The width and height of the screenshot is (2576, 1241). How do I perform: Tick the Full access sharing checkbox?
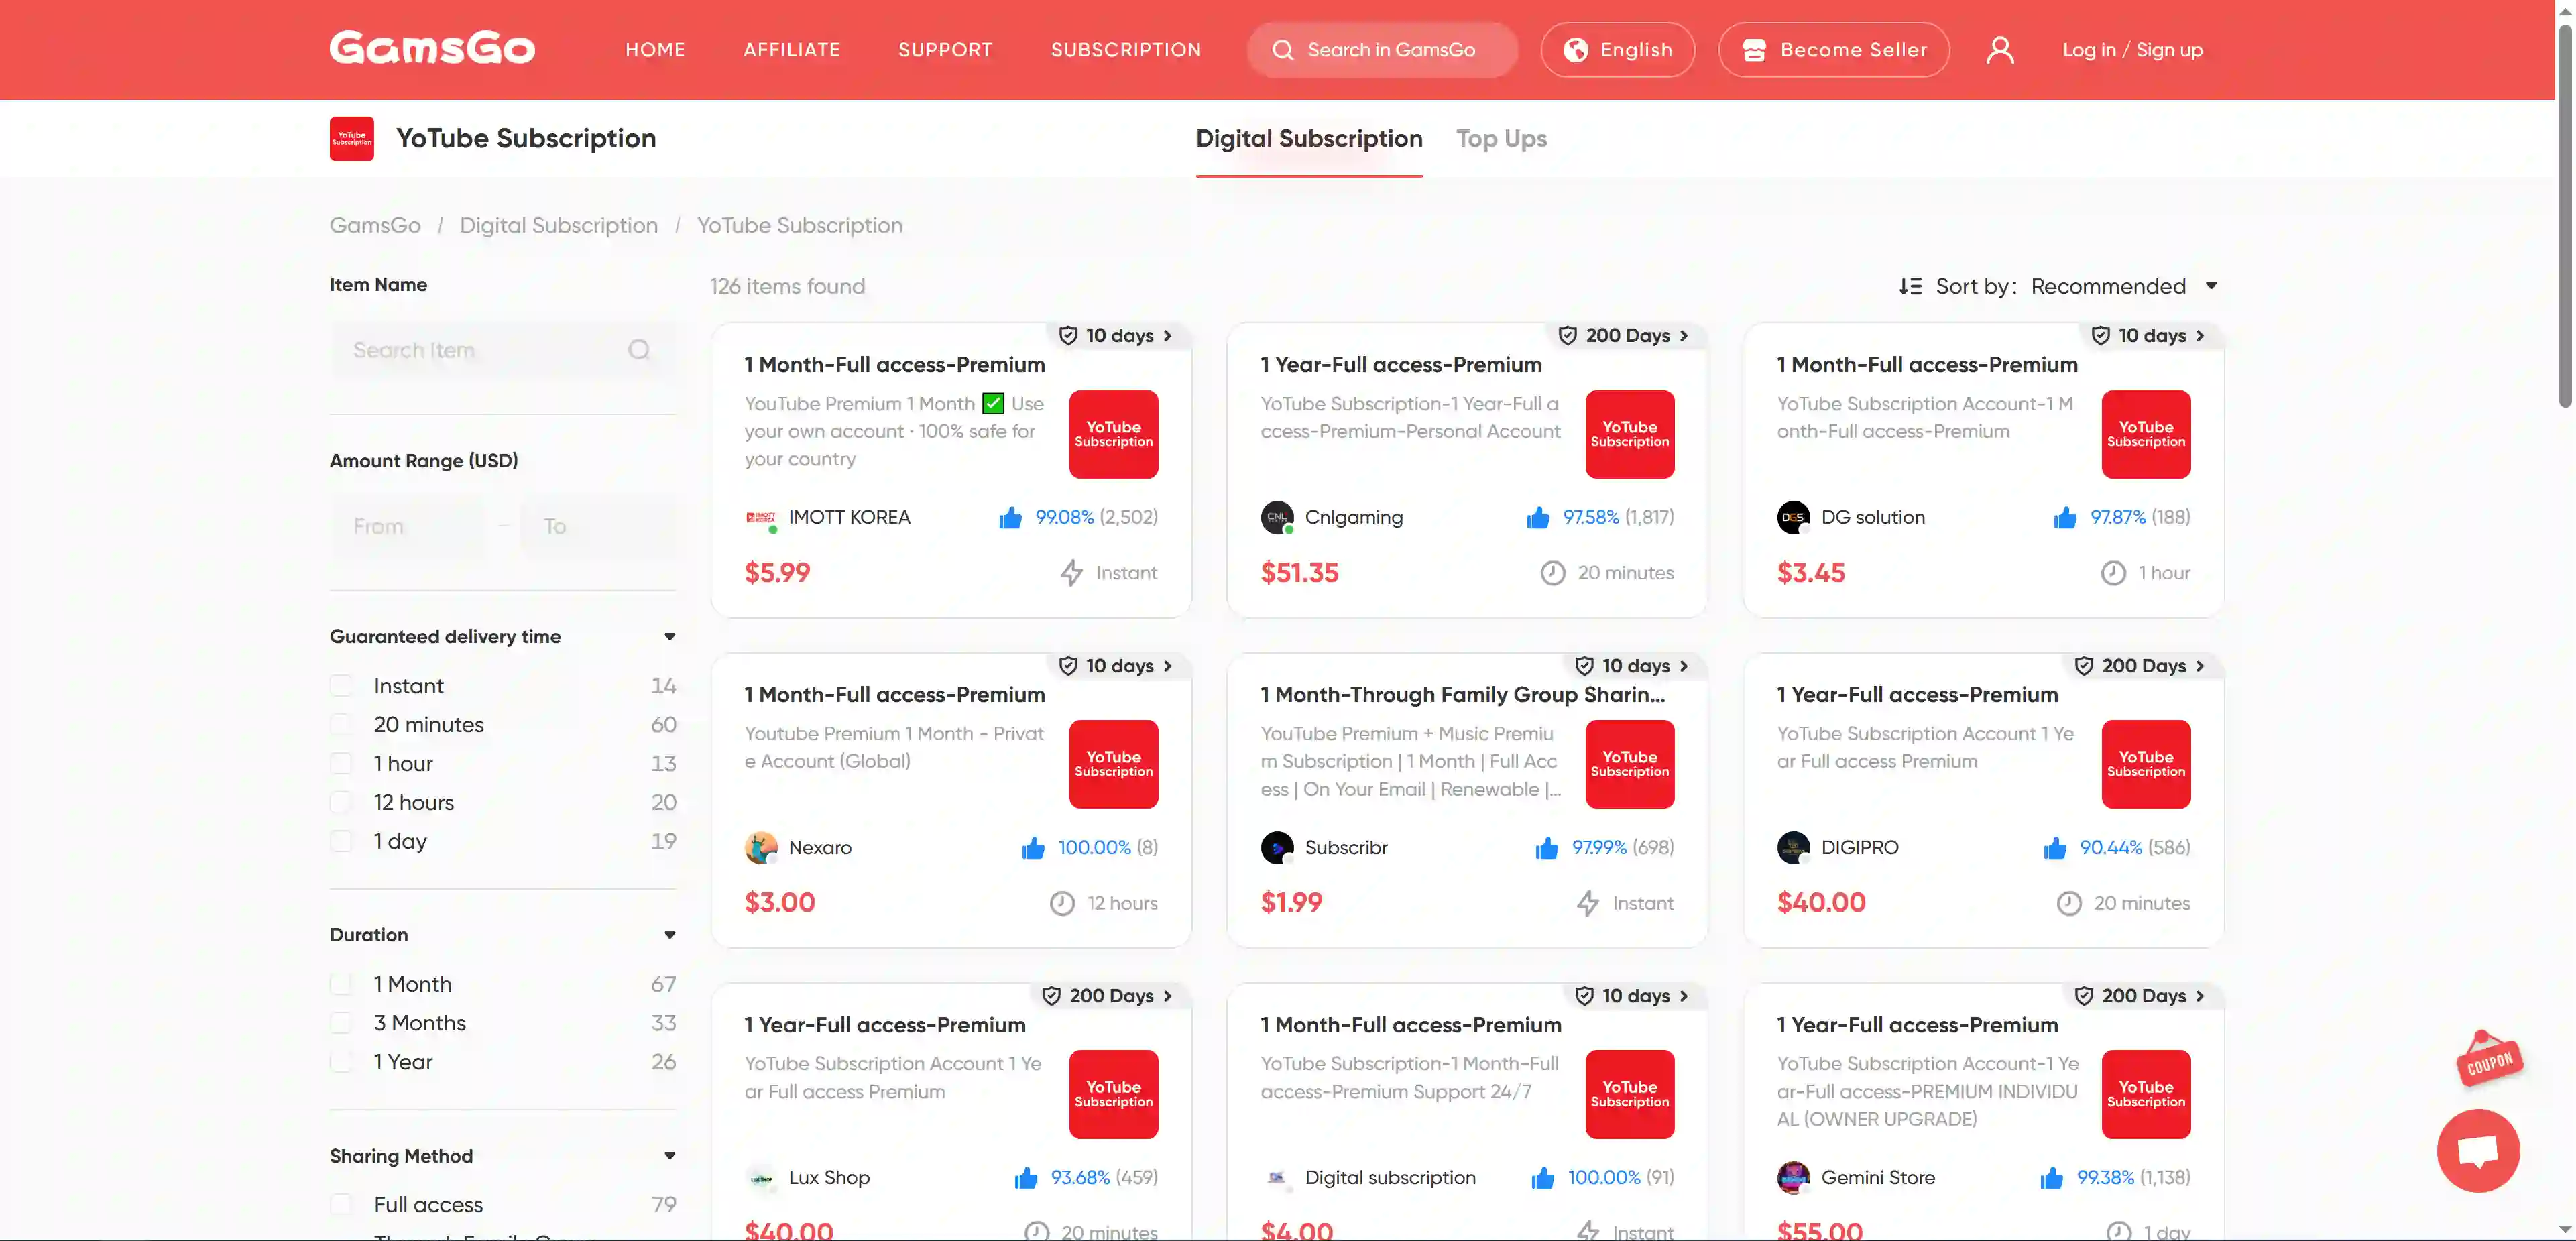[342, 1205]
